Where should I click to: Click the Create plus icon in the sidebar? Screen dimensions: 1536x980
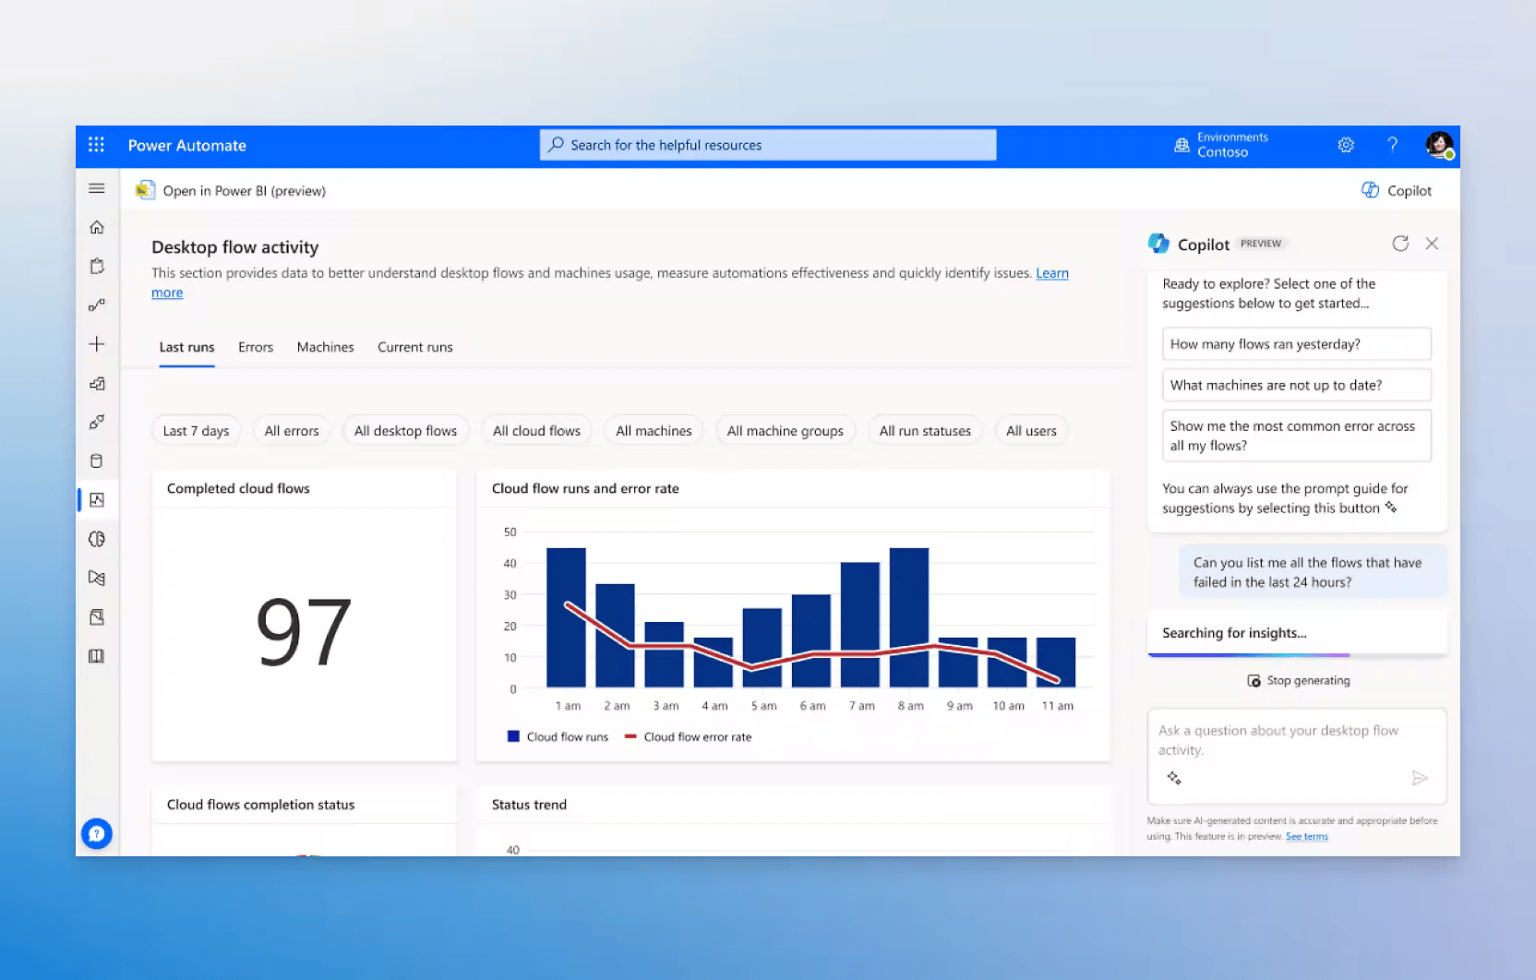(x=96, y=343)
